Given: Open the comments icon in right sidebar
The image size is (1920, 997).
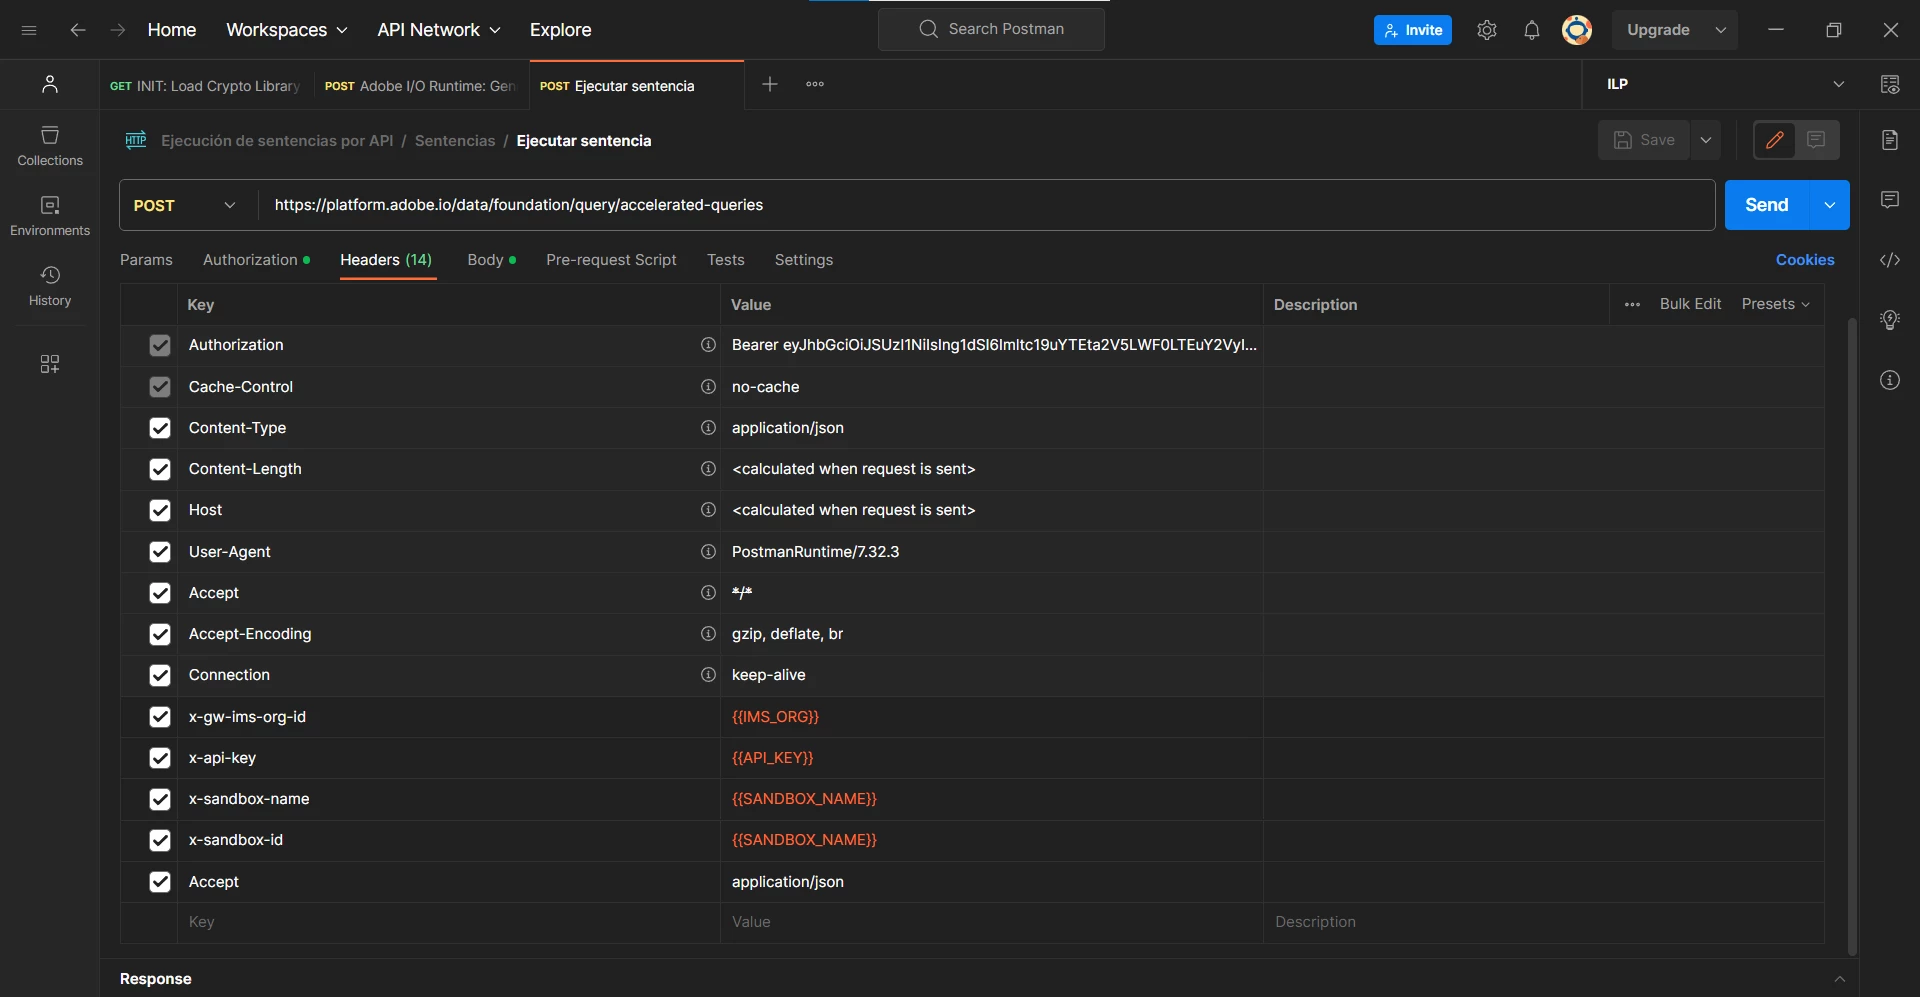Looking at the screenshot, I should click(x=1890, y=200).
